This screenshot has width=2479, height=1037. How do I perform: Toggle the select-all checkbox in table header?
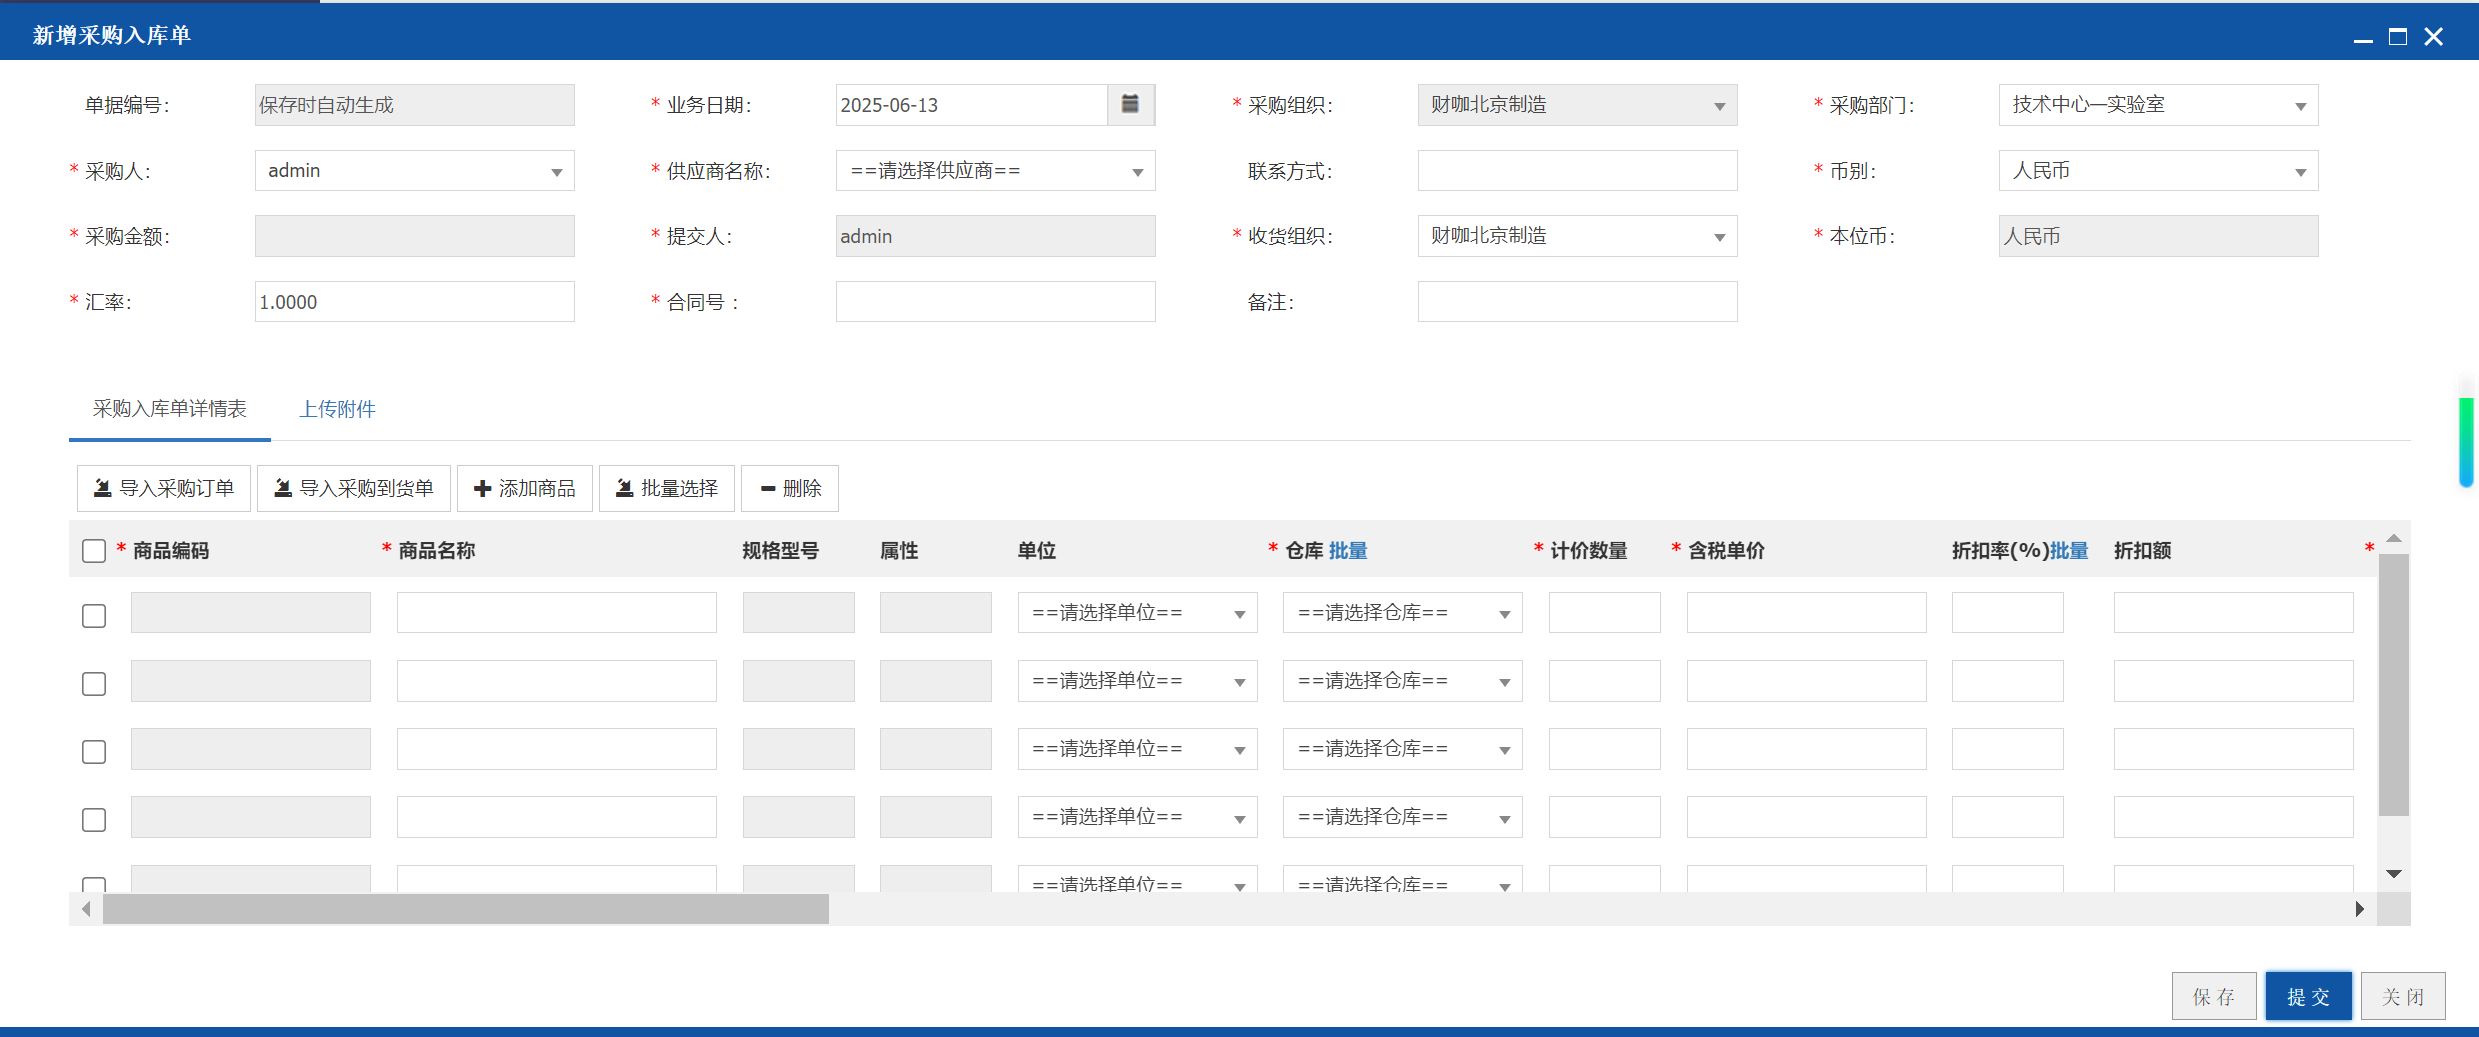pyautogui.click(x=94, y=551)
